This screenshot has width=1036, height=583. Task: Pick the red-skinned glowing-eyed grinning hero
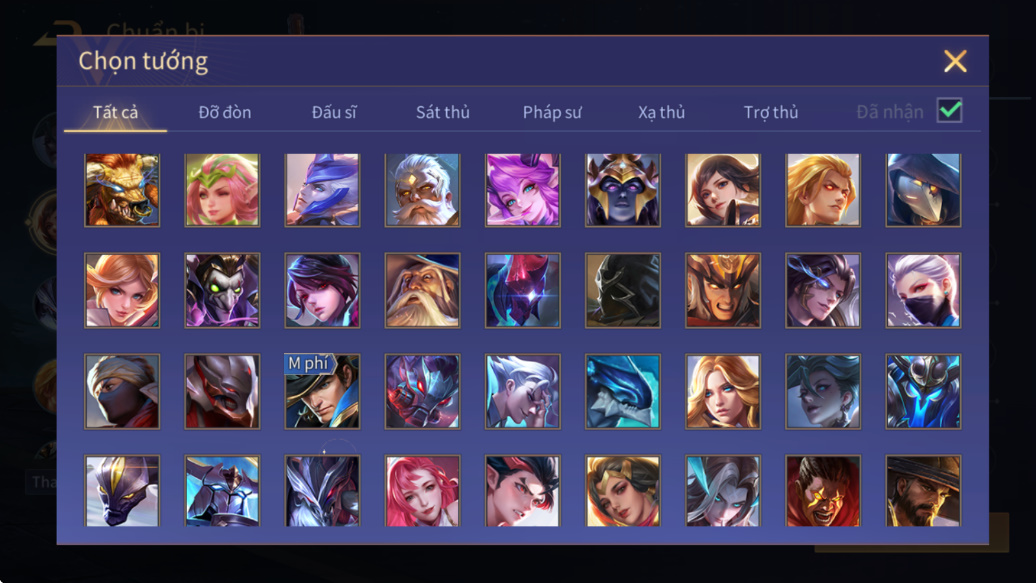(x=823, y=490)
